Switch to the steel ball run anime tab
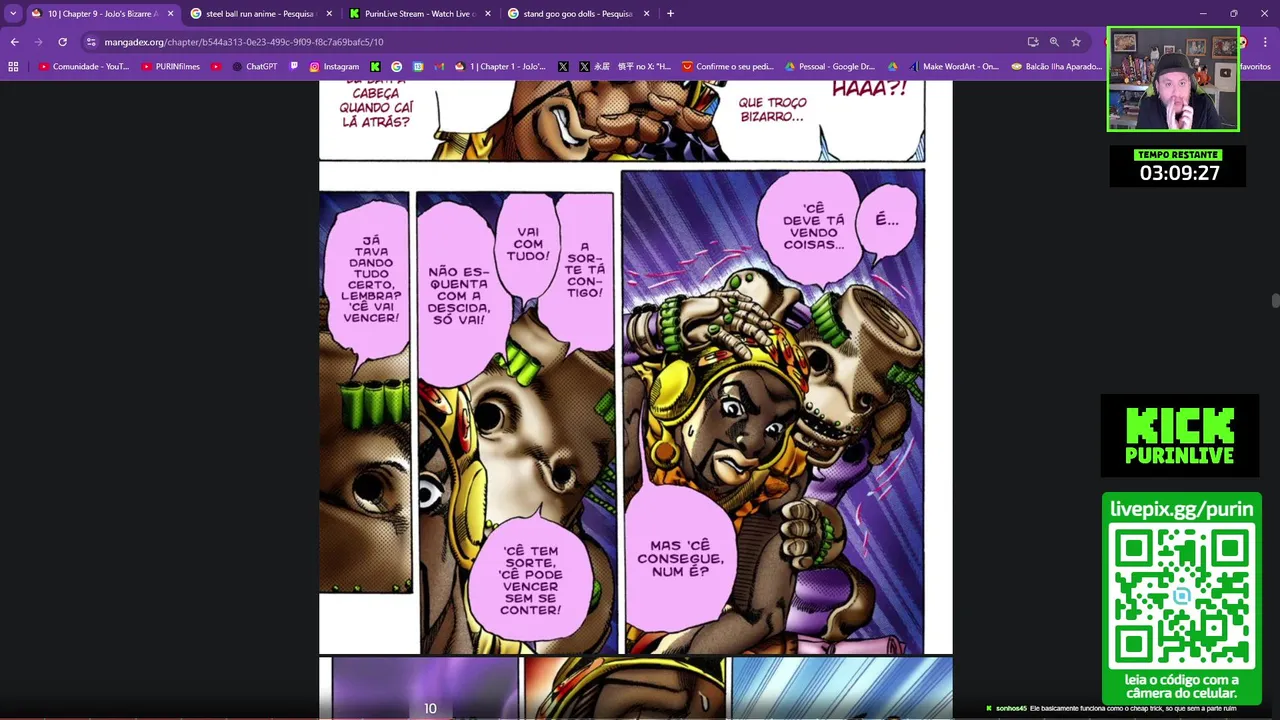1280x720 pixels. coord(260,14)
